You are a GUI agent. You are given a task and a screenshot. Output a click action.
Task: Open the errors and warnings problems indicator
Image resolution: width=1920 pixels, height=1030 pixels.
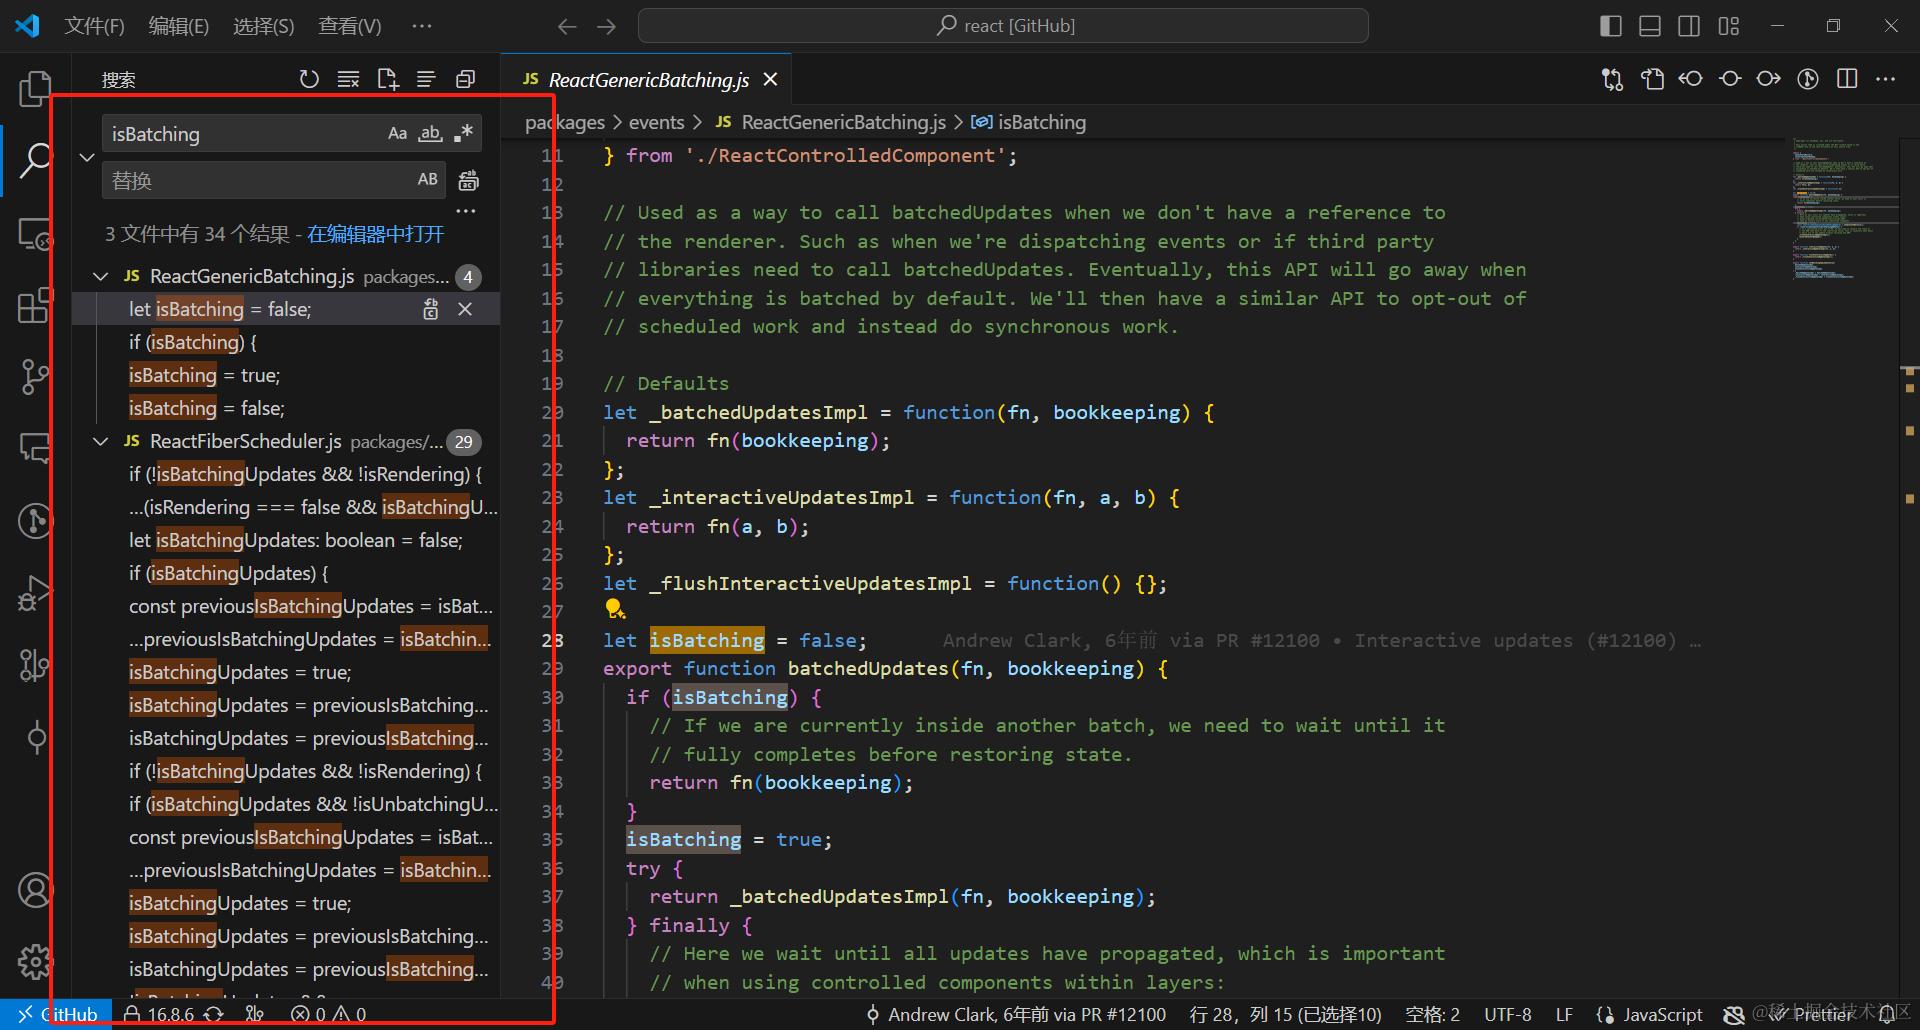(328, 1014)
